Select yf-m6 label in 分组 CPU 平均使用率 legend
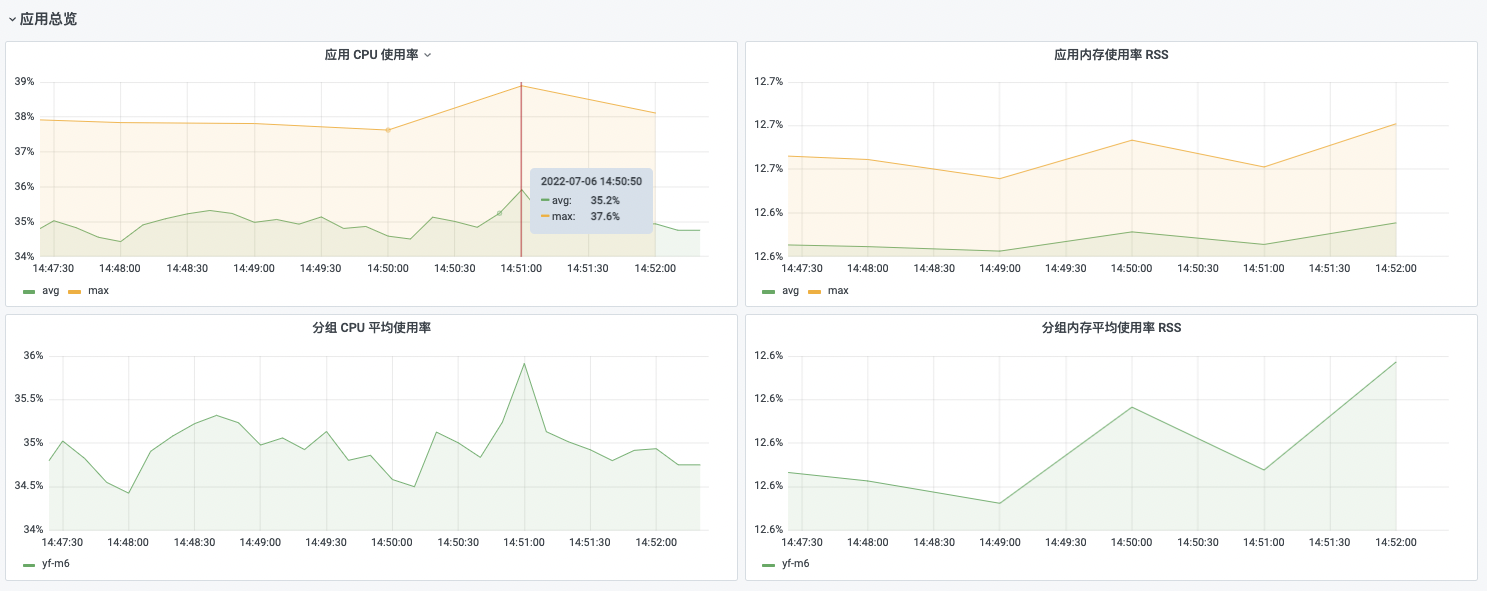 55,564
